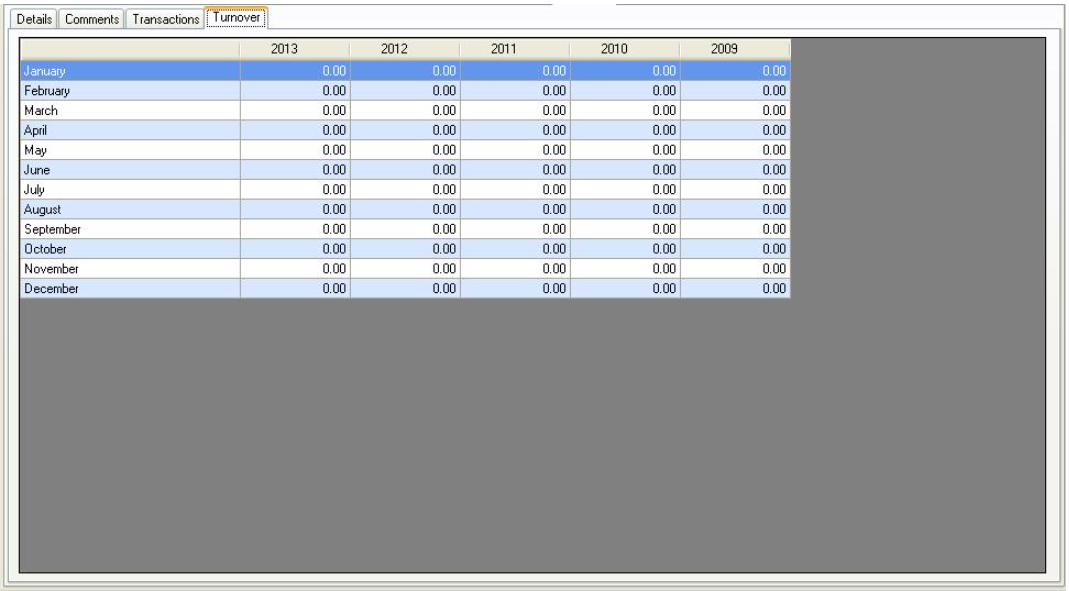The height and width of the screenshot is (591, 1069).
Task: Click April 2012 turnover cell
Action: coord(405,130)
